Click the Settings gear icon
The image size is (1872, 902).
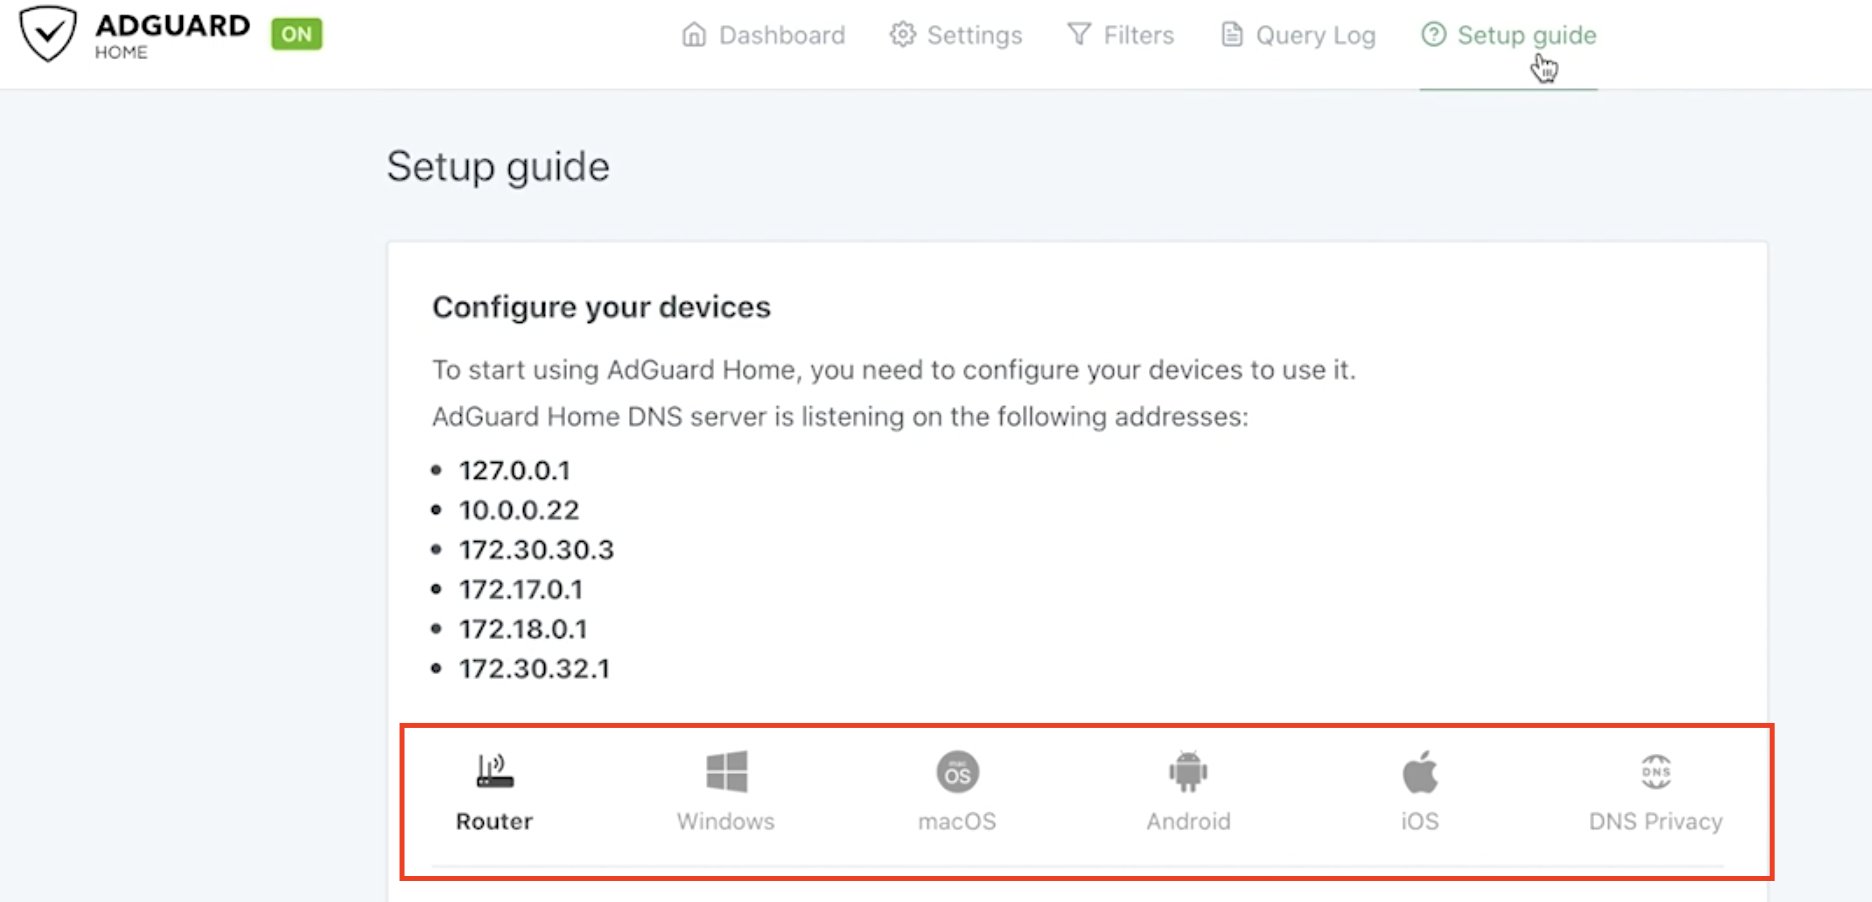(901, 34)
